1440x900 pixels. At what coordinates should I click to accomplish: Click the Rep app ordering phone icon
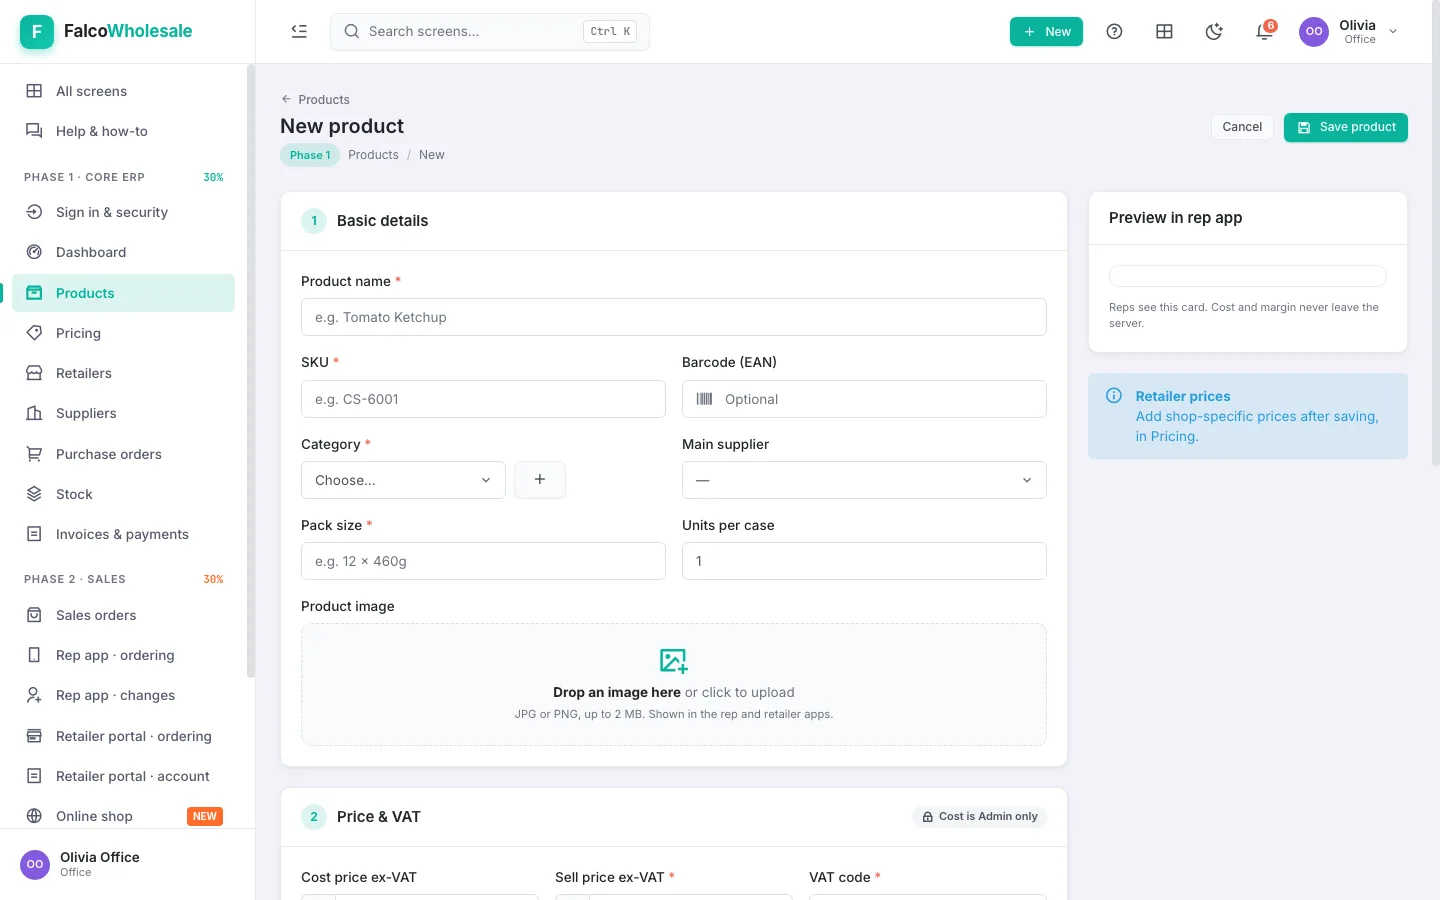coord(34,655)
